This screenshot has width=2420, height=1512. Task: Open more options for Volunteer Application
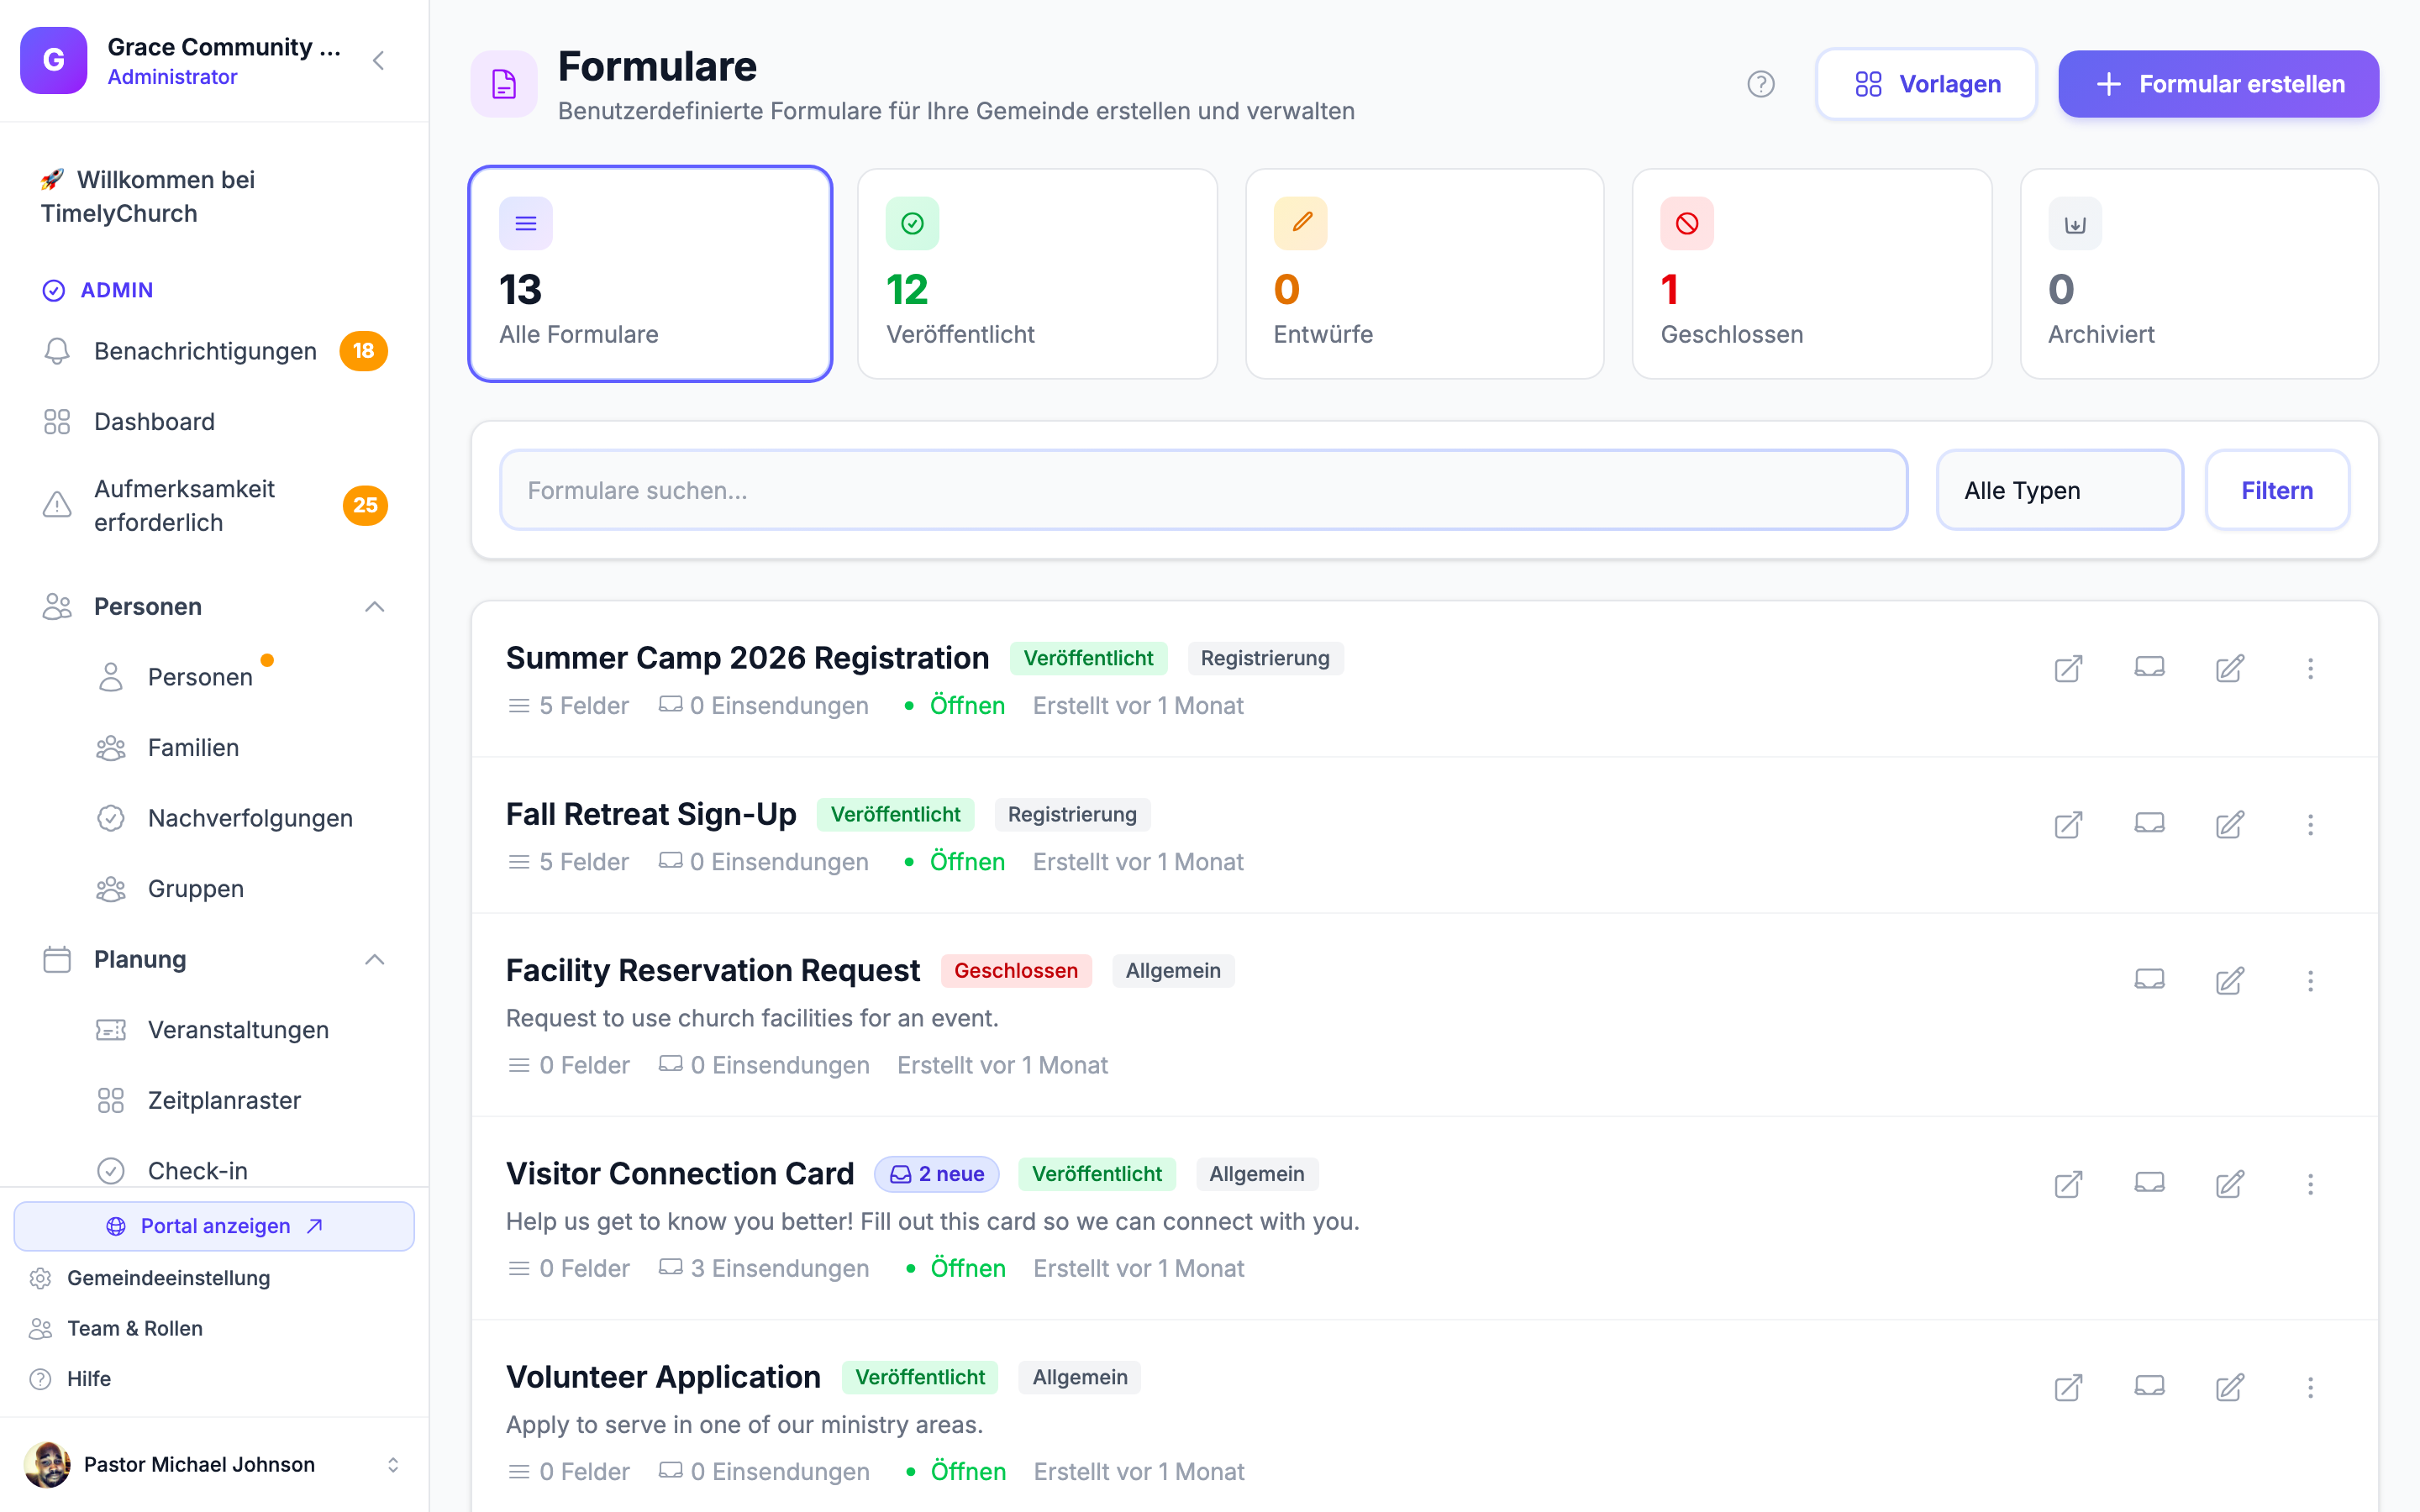[2310, 1387]
